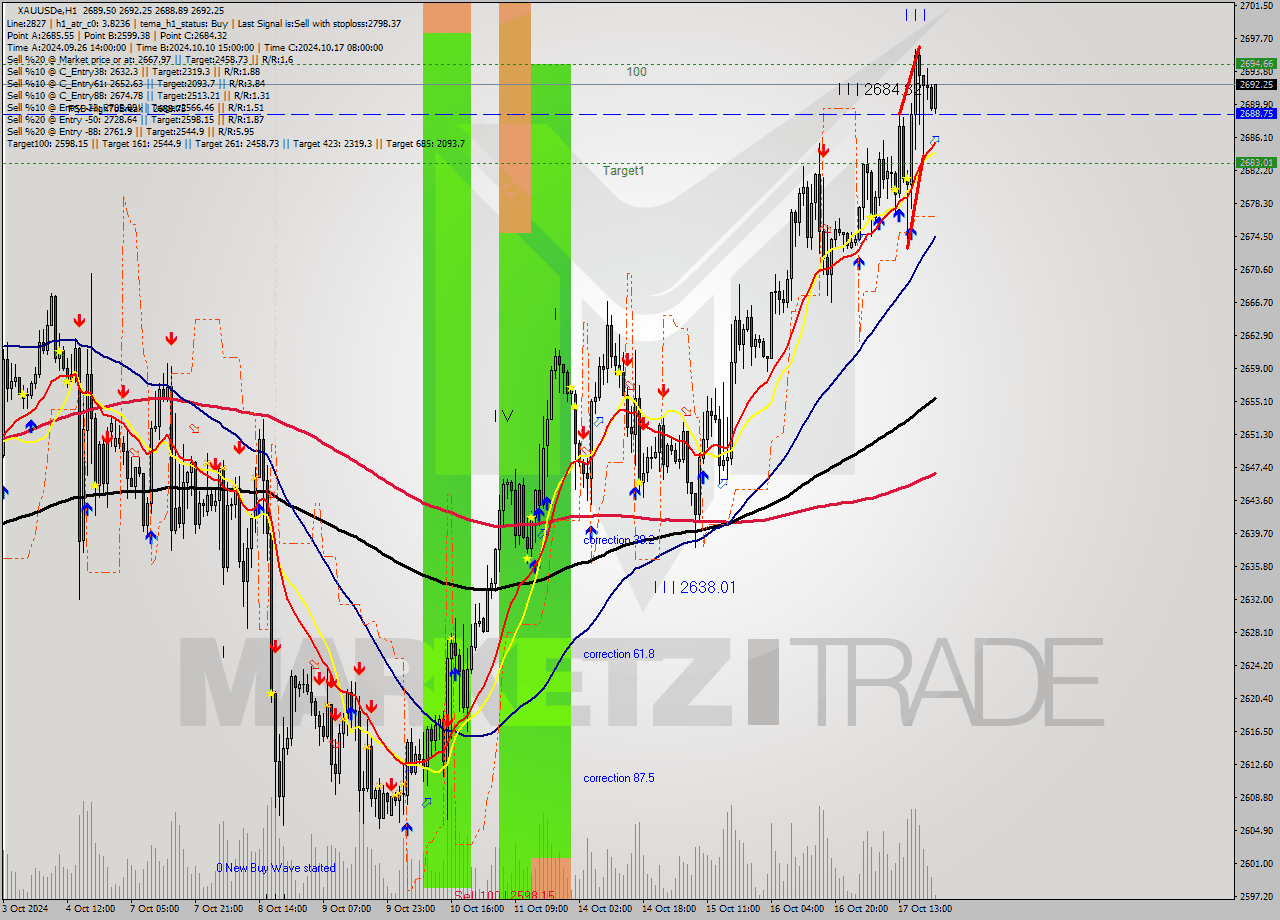Click the 'correction 61.8' label
Screen dimensions: 1280x920
[x=619, y=654]
